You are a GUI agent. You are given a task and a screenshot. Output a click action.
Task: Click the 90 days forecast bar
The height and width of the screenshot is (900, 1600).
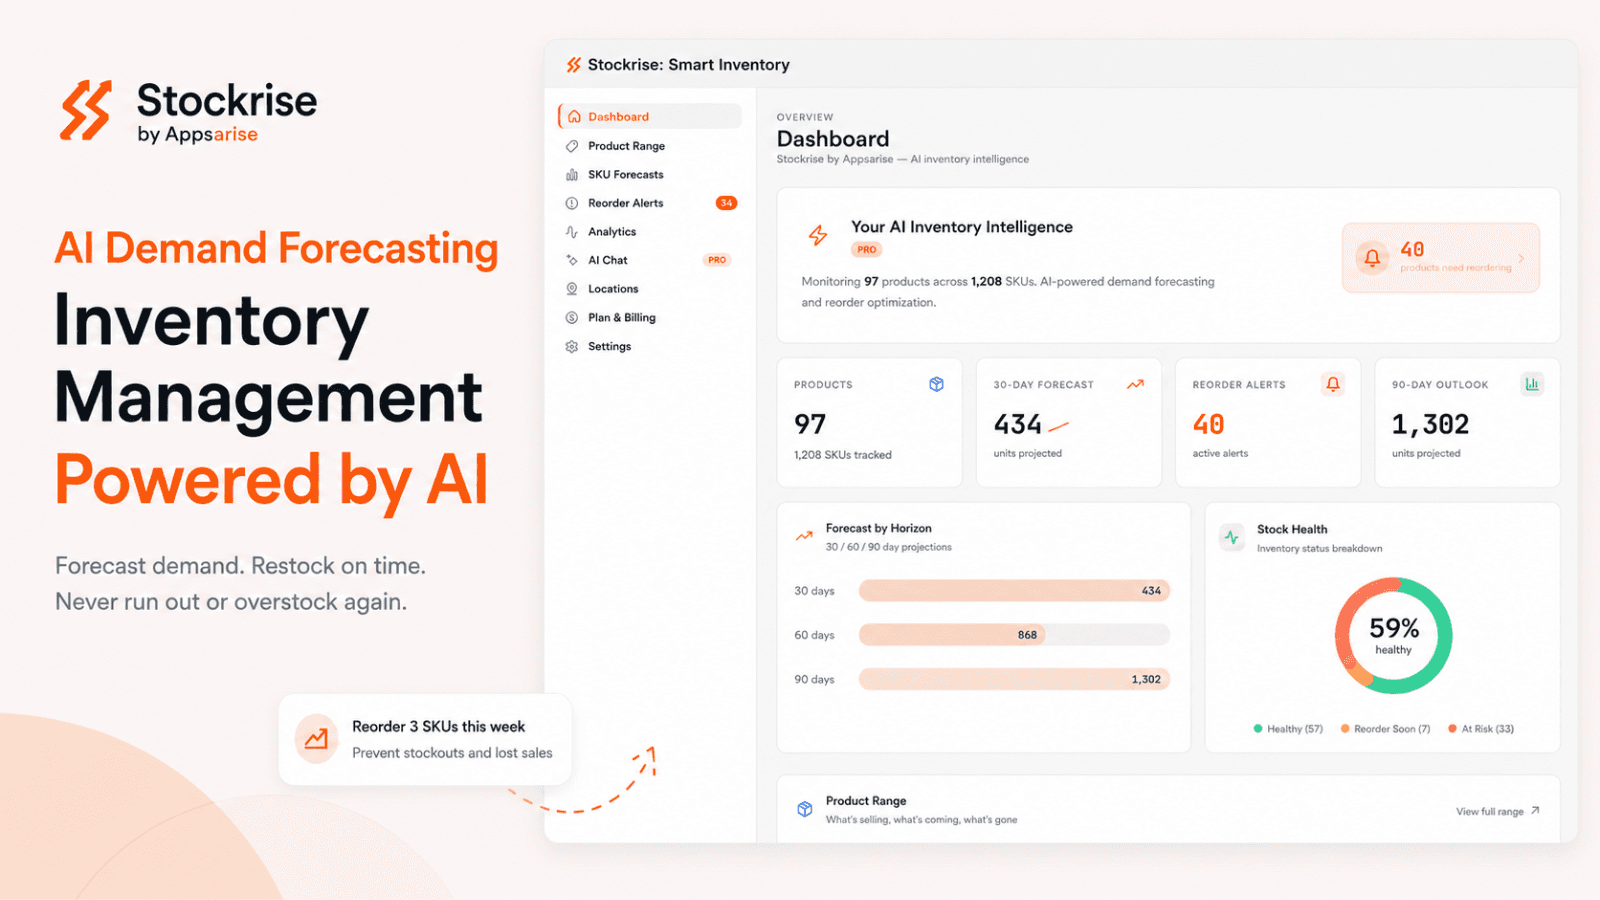pos(1014,679)
